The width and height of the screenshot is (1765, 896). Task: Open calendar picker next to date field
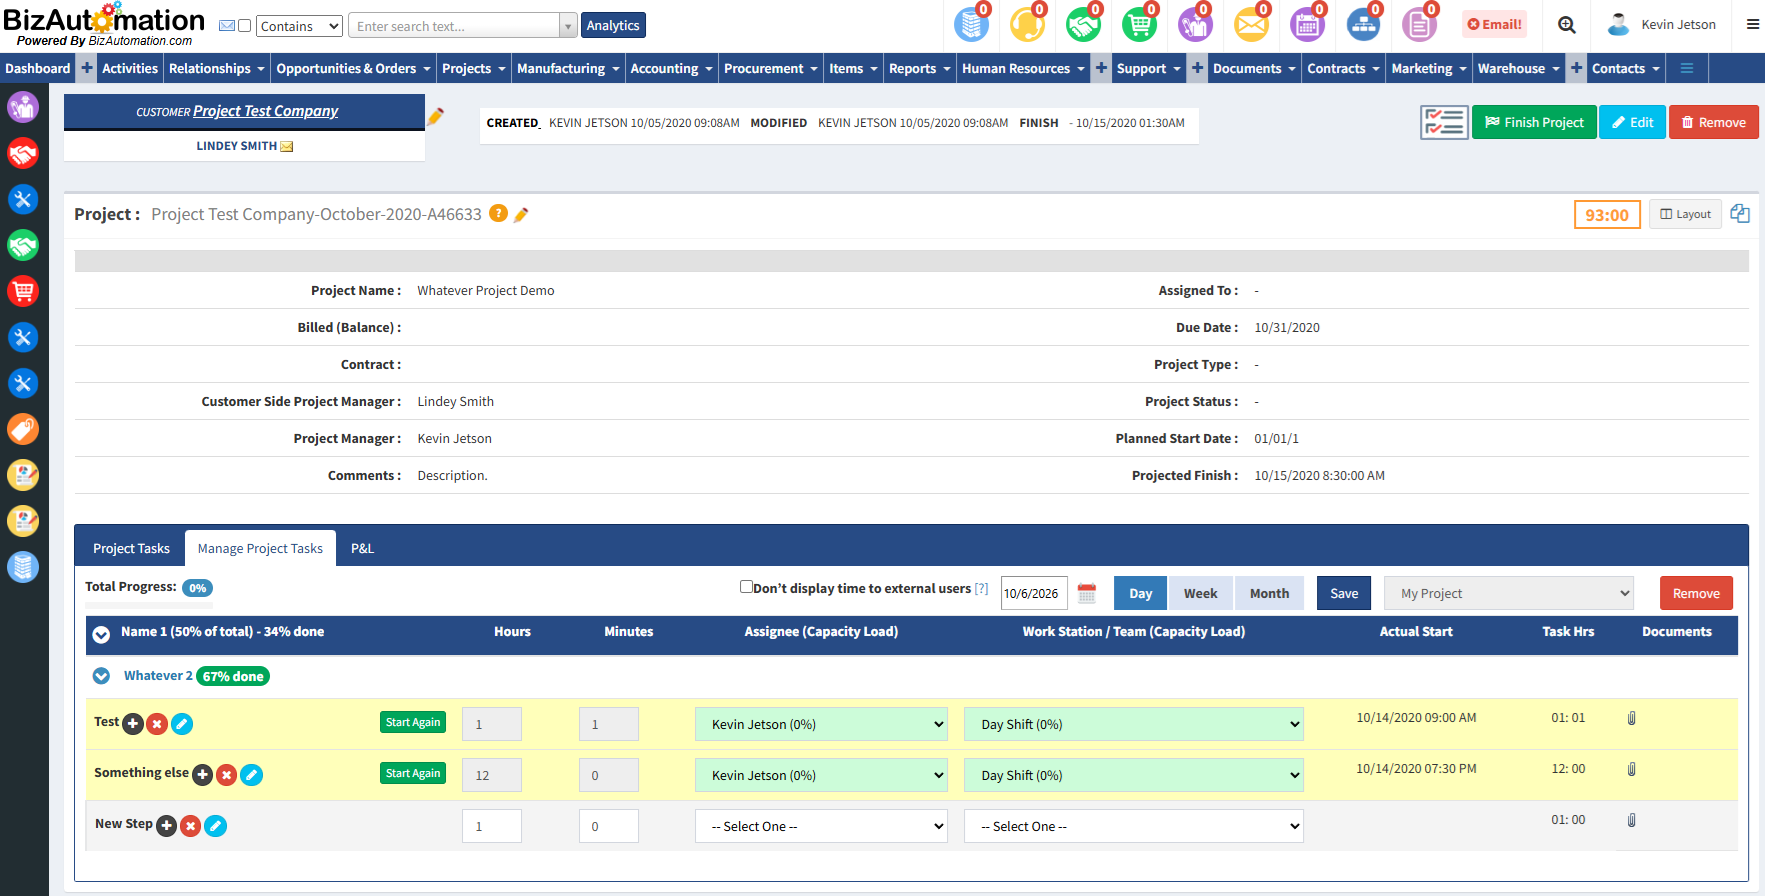point(1087,593)
